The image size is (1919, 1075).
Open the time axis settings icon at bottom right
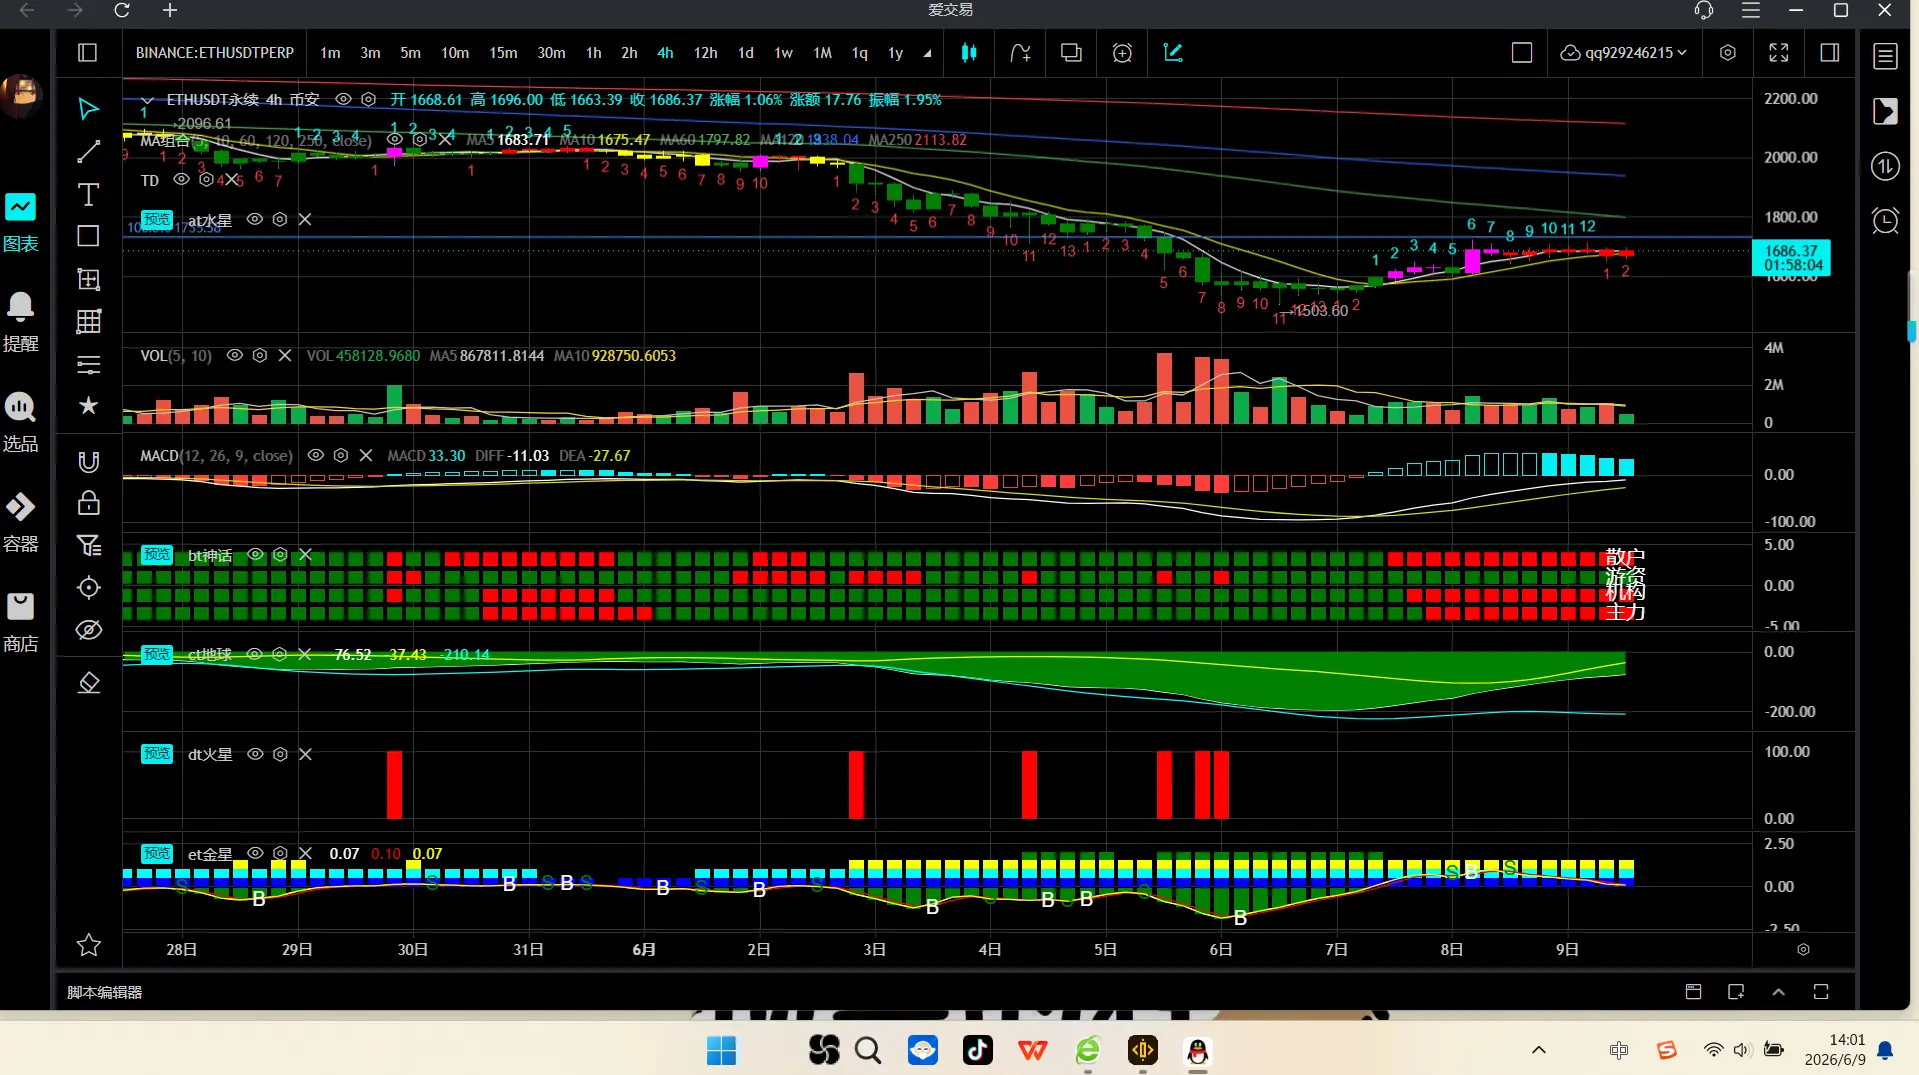[x=1803, y=949]
